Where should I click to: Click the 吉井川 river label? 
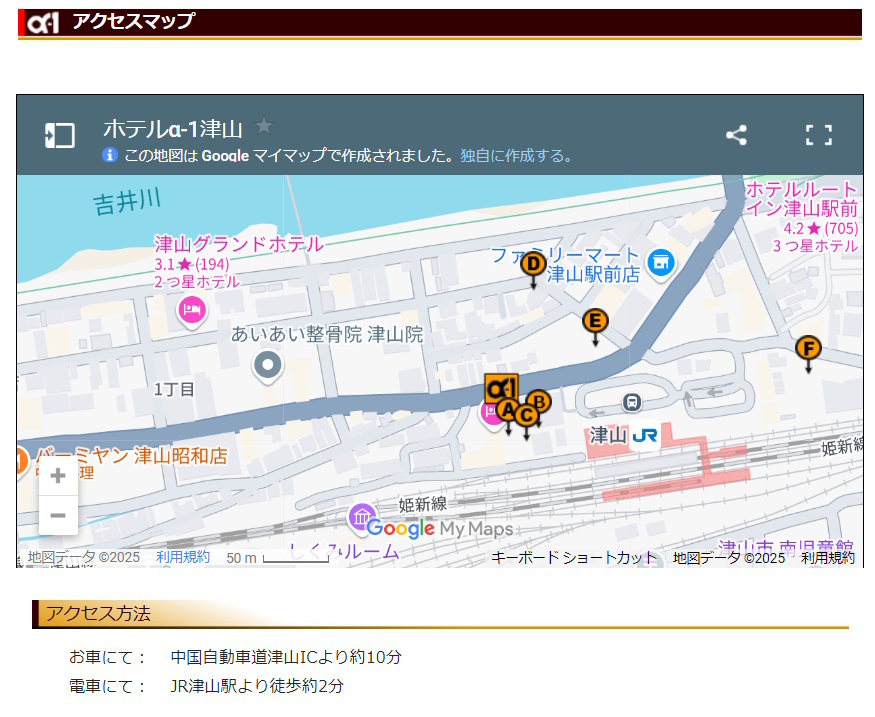[x=127, y=201]
